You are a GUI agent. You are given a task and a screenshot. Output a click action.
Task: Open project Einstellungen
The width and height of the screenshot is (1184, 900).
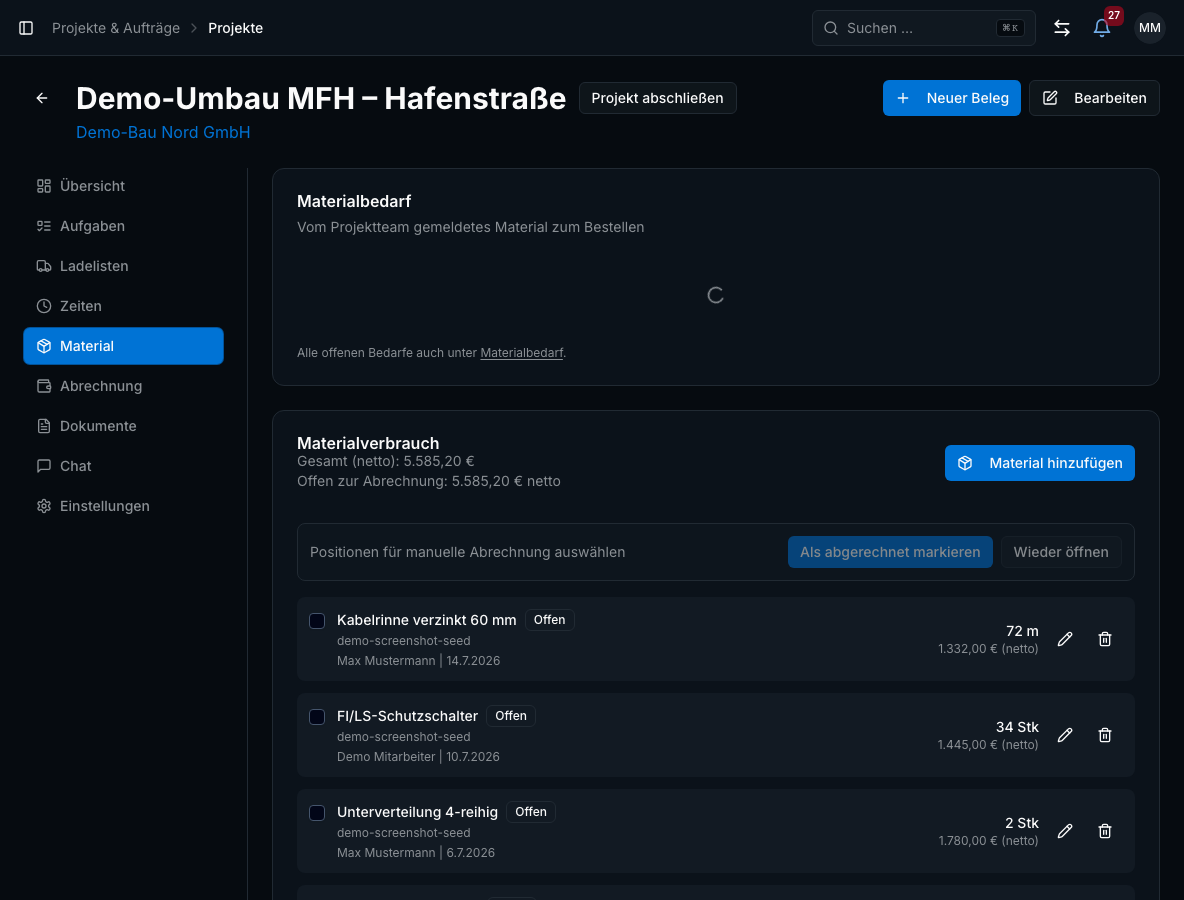click(x=123, y=506)
